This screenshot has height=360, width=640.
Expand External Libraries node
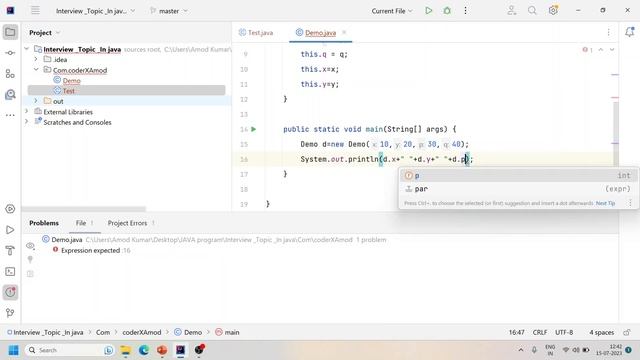(27, 111)
